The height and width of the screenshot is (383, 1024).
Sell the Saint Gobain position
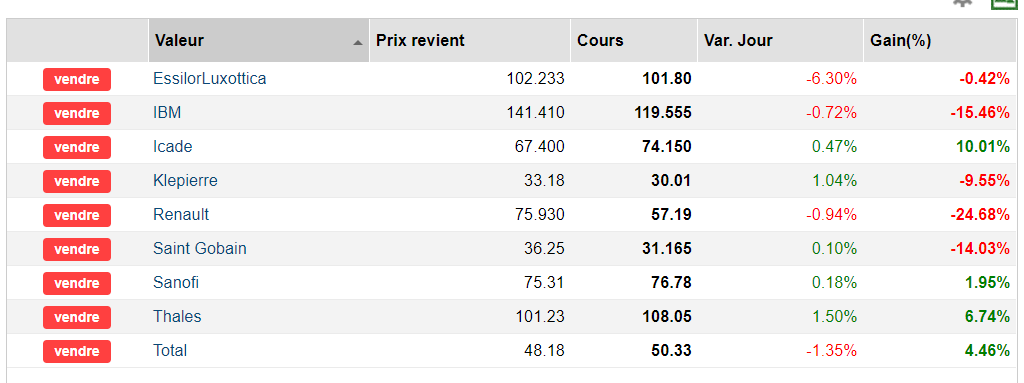click(x=77, y=249)
